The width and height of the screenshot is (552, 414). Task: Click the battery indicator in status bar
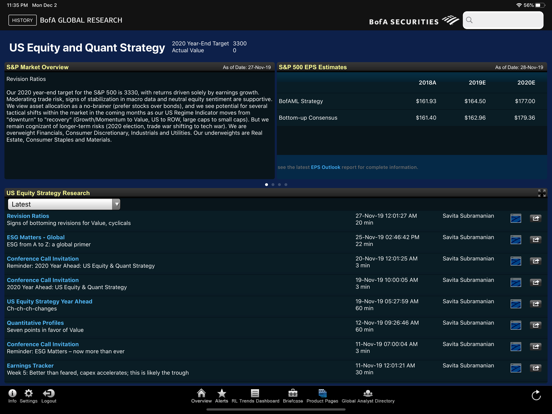tap(540, 5)
